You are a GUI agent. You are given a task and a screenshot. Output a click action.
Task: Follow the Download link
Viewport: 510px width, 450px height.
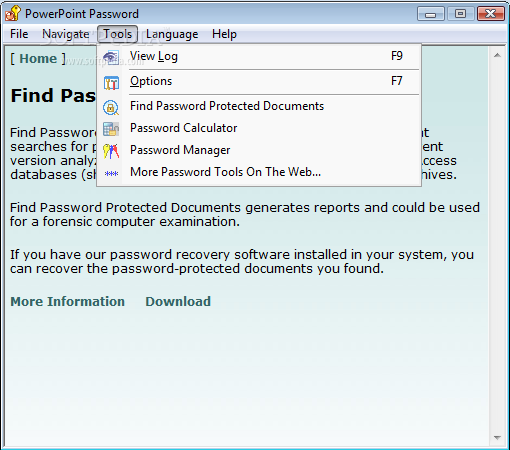pyautogui.click(x=178, y=301)
